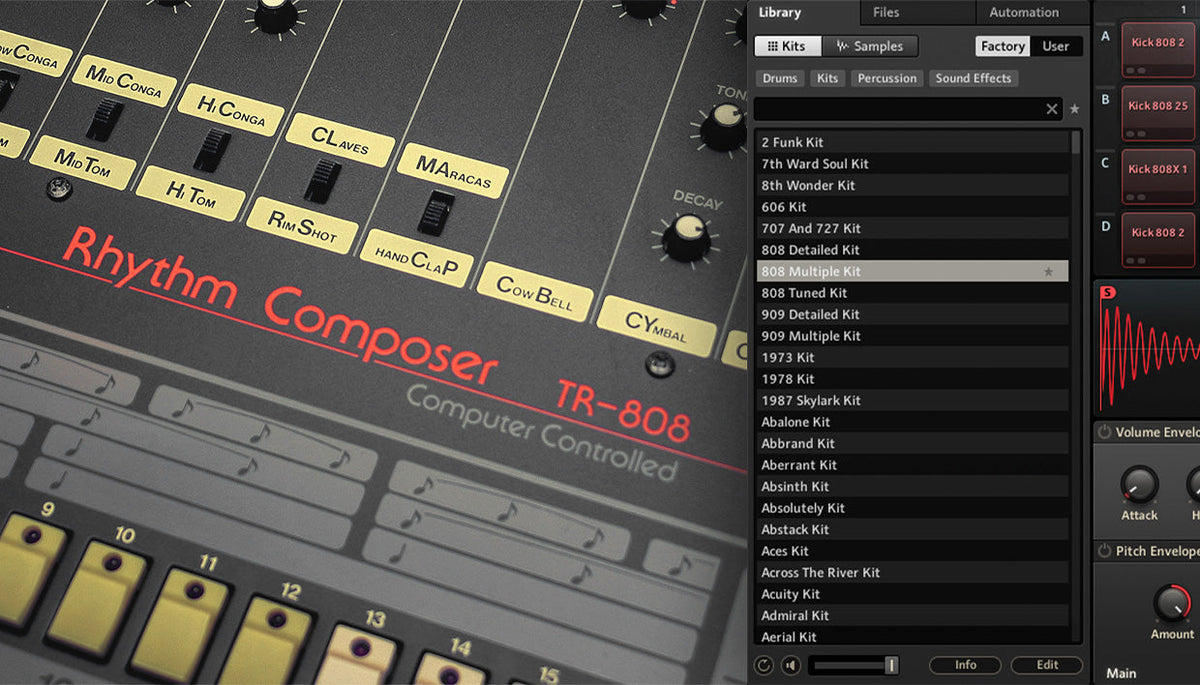1200x685 pixels.
Task: Pick "909 Detailed Kit" from the list
Action: pos(912,314)
